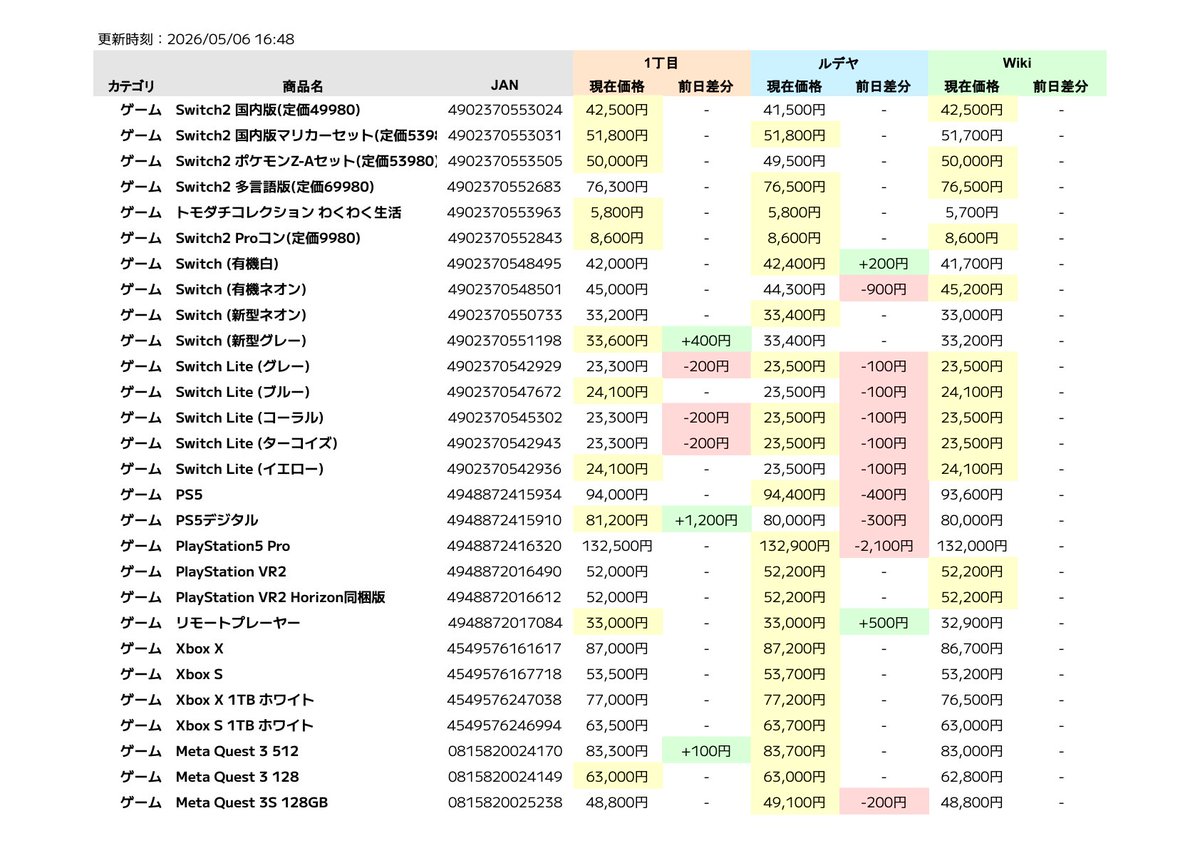Click 41,500円 ルデヤ price for Switch2 国内版
The height and width of the screenshot is (848, 1200).
tap(797, 110)
